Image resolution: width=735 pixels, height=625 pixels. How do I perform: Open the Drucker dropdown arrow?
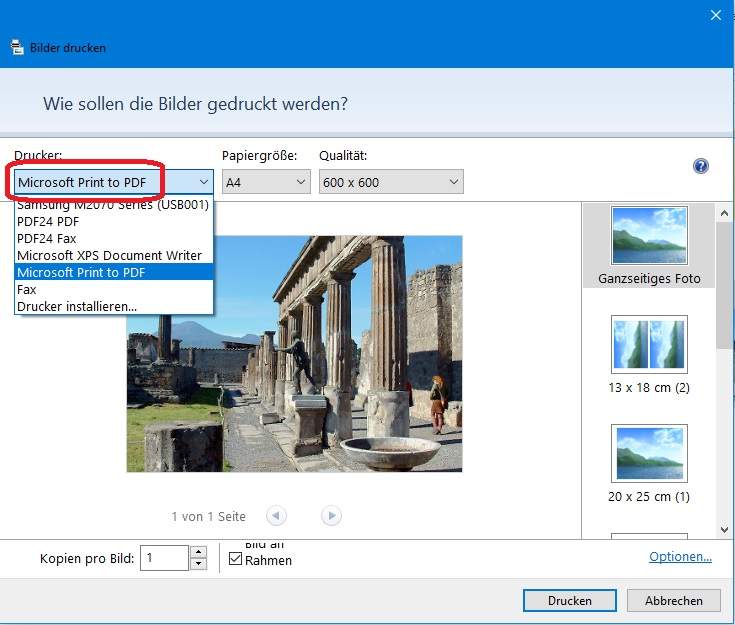203,182
